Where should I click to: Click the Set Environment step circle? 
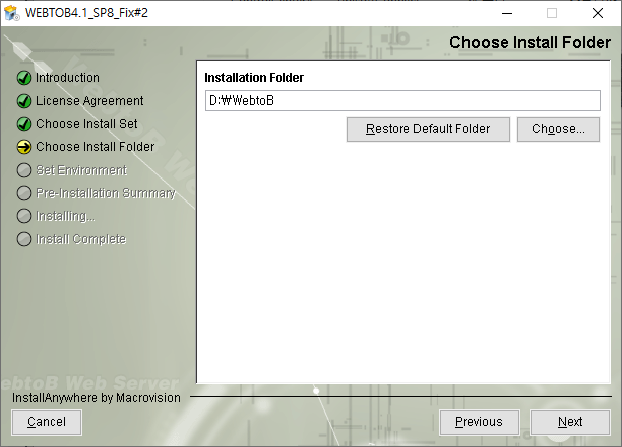point(24,170)
